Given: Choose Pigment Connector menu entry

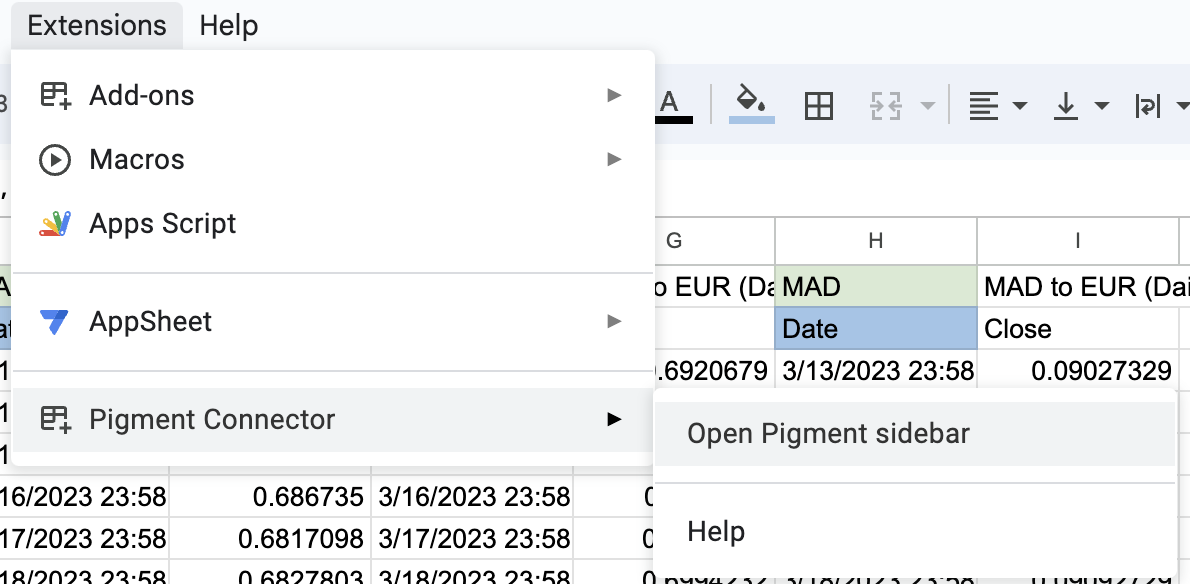Looking at the screenshot, I should click(332, 419).
